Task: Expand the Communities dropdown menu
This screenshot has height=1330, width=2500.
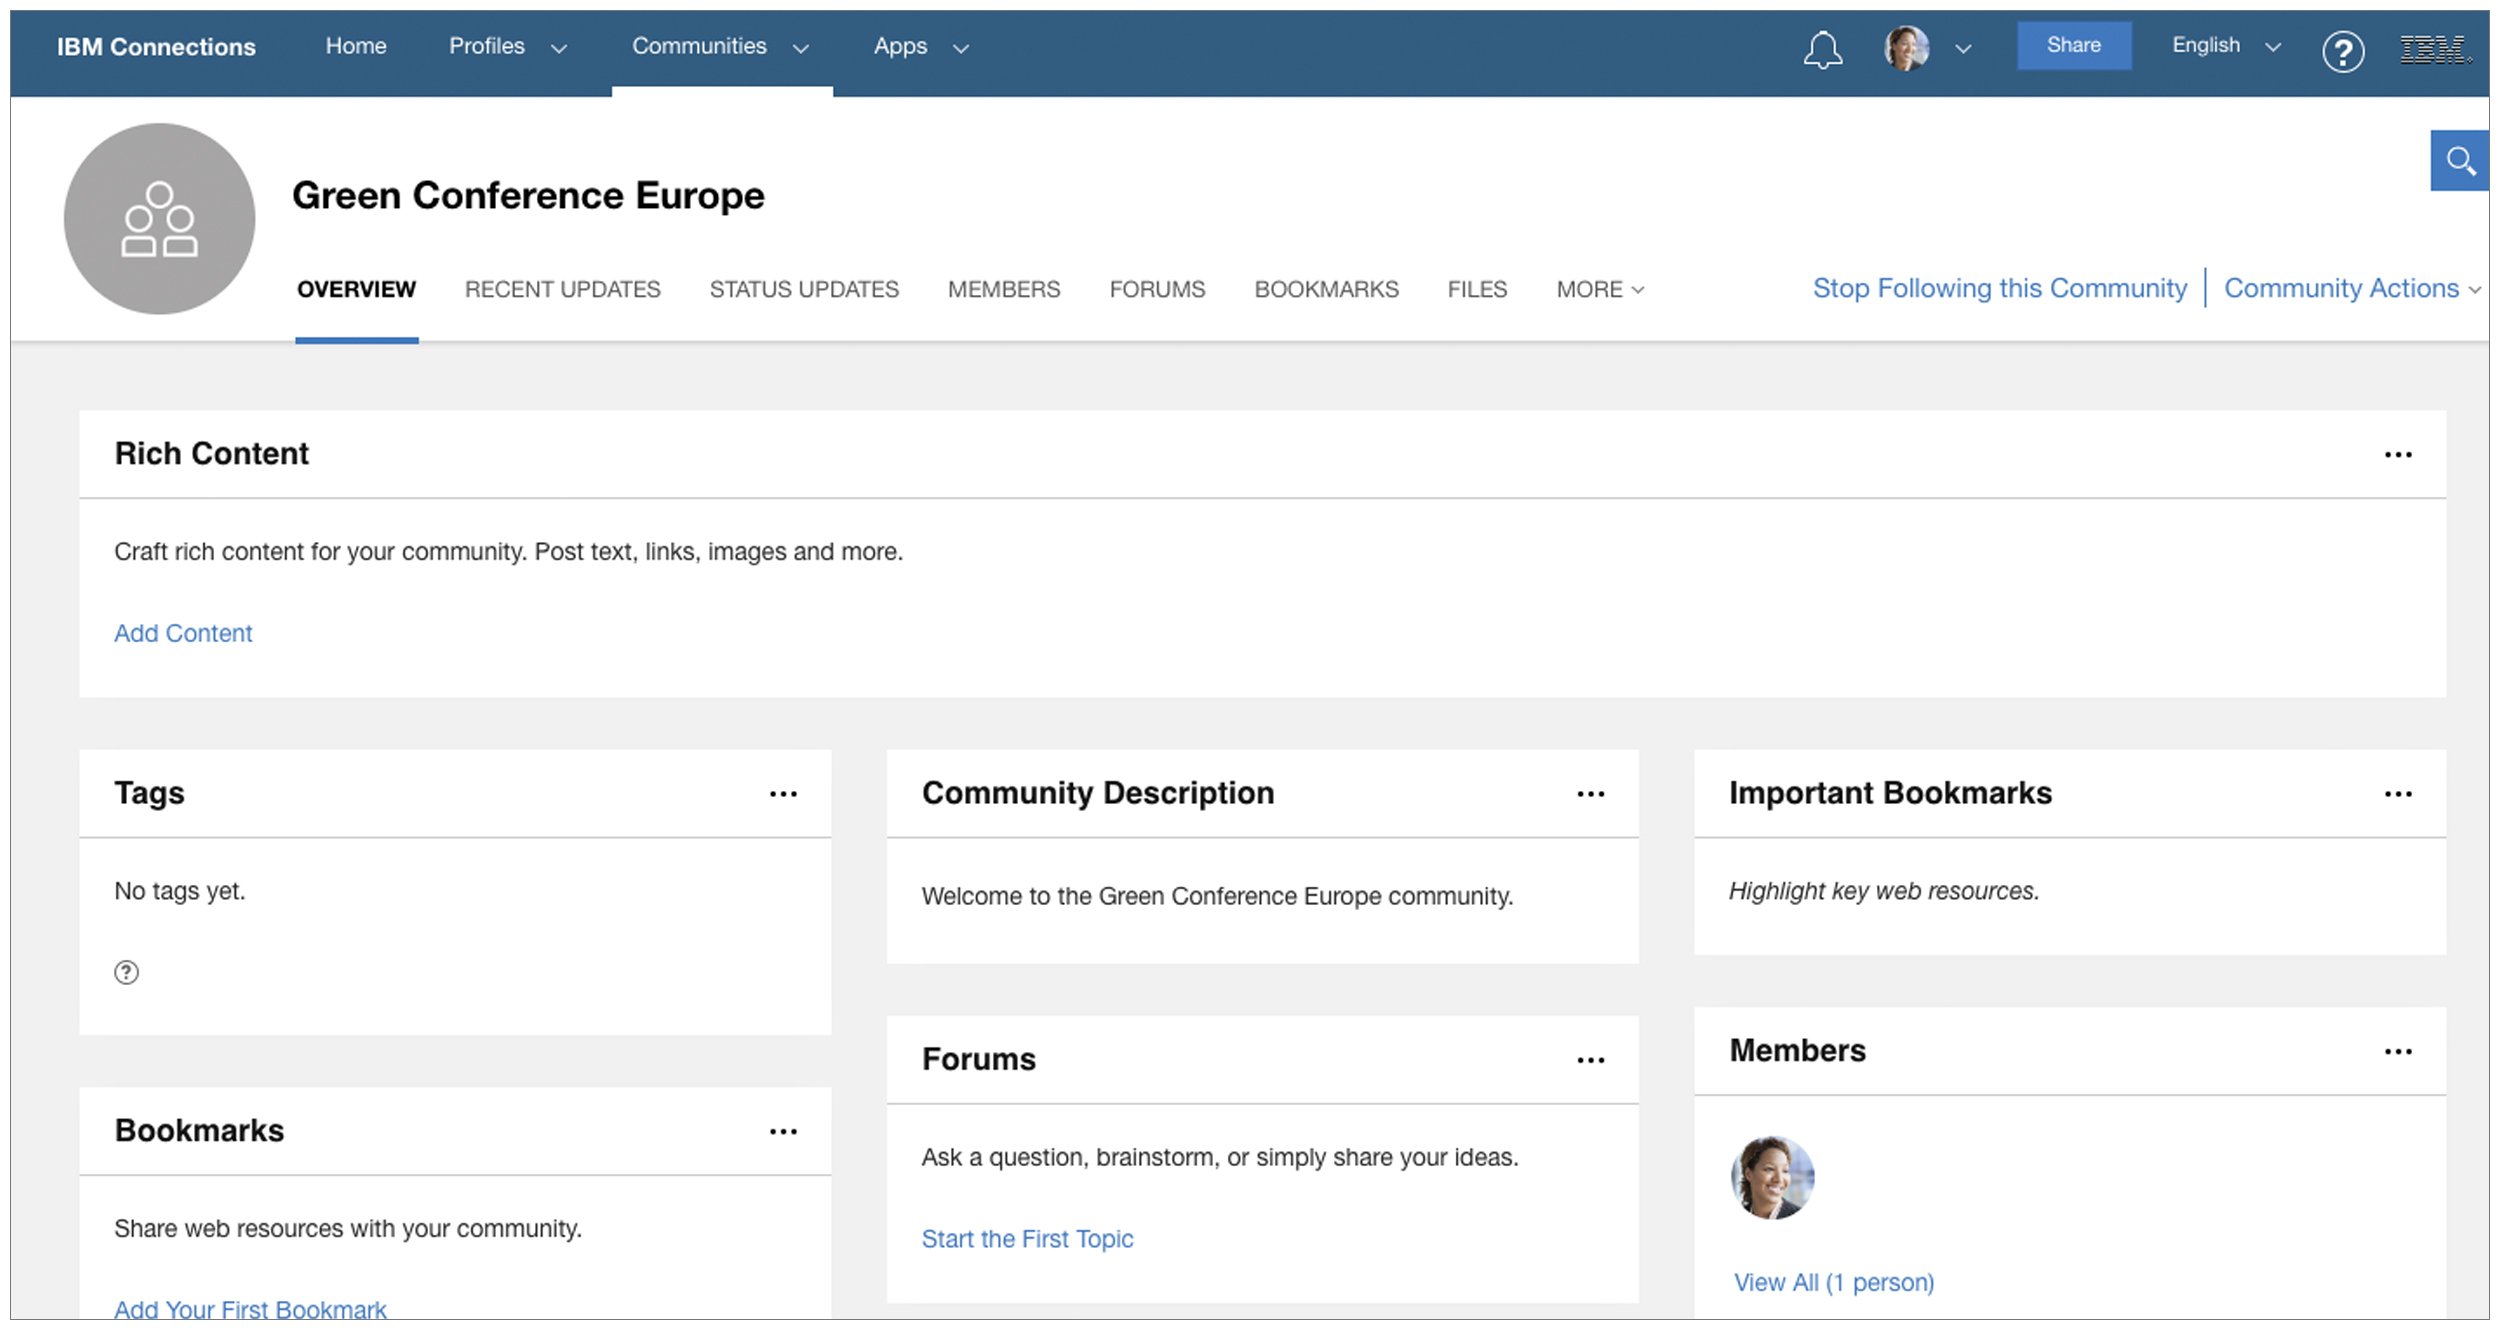Action: pyautogui.click(x=801, y=48)
